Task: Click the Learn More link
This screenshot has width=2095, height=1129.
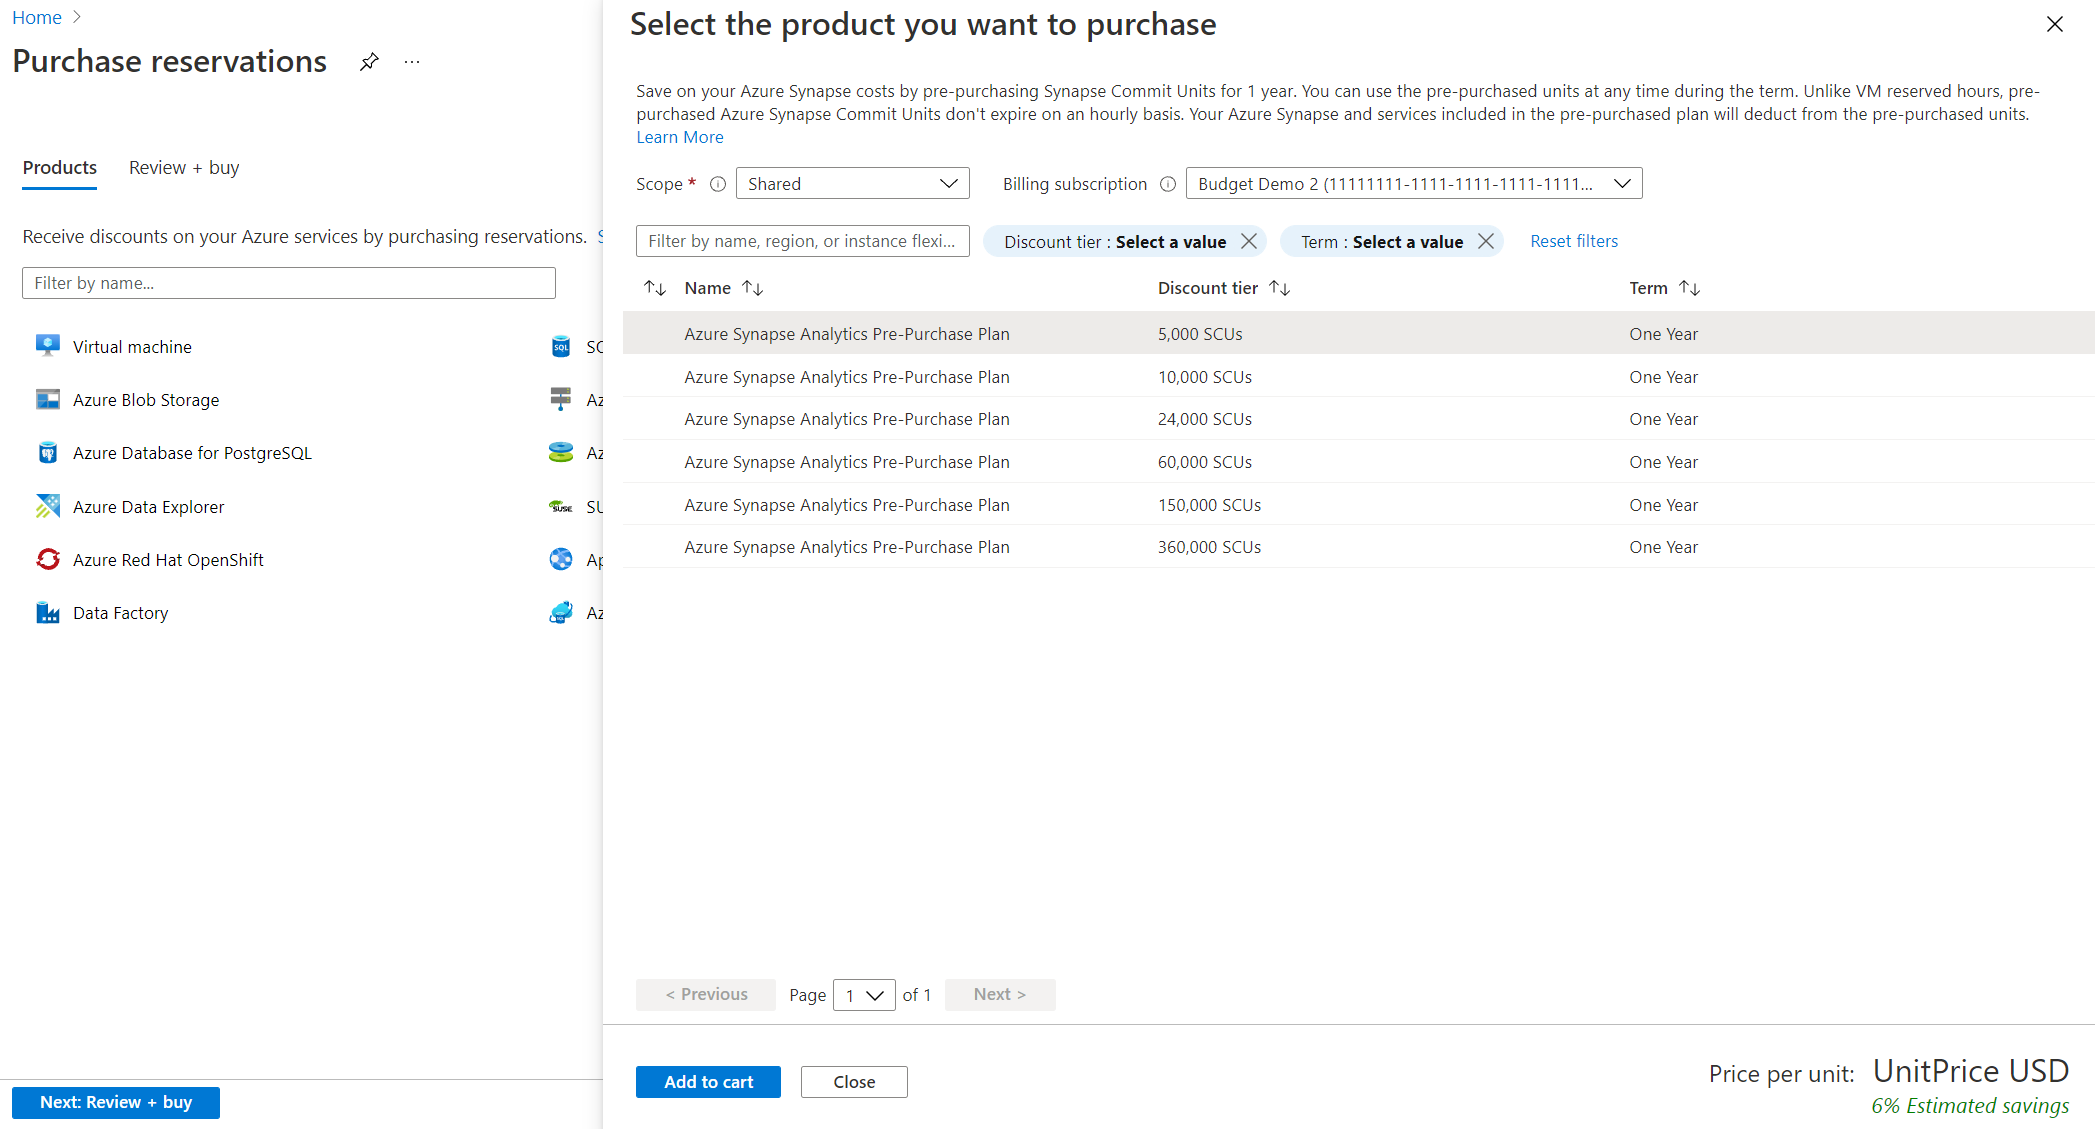Action: pos(679,137)
